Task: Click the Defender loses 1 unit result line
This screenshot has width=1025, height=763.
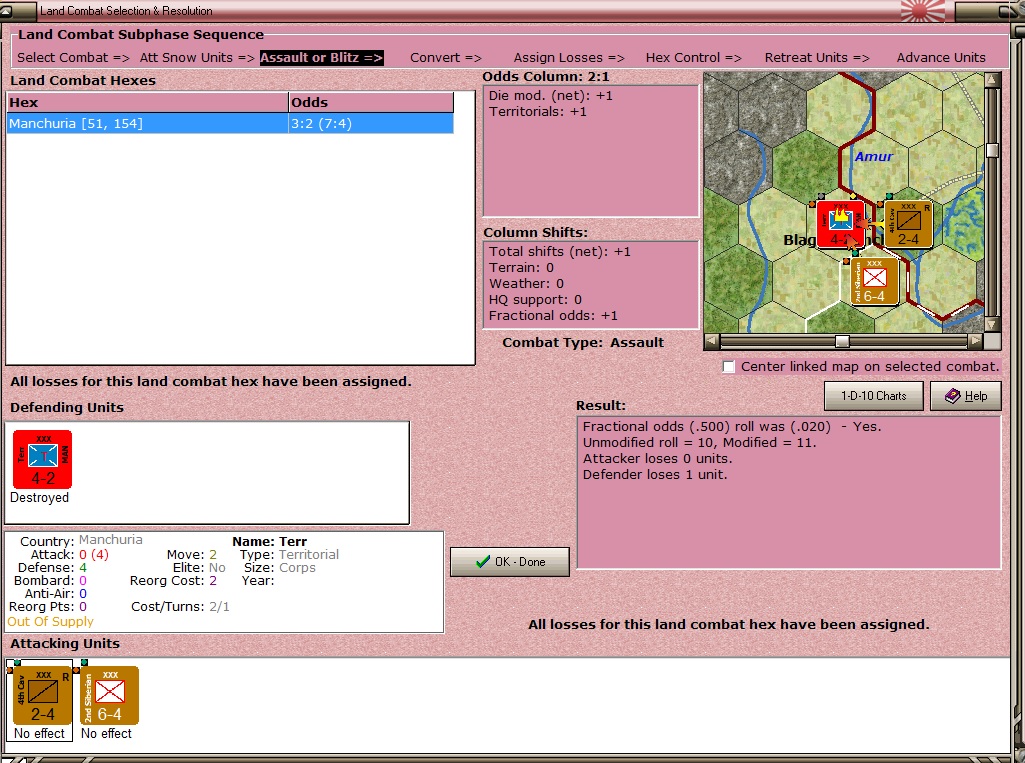Action: (654, 475)
